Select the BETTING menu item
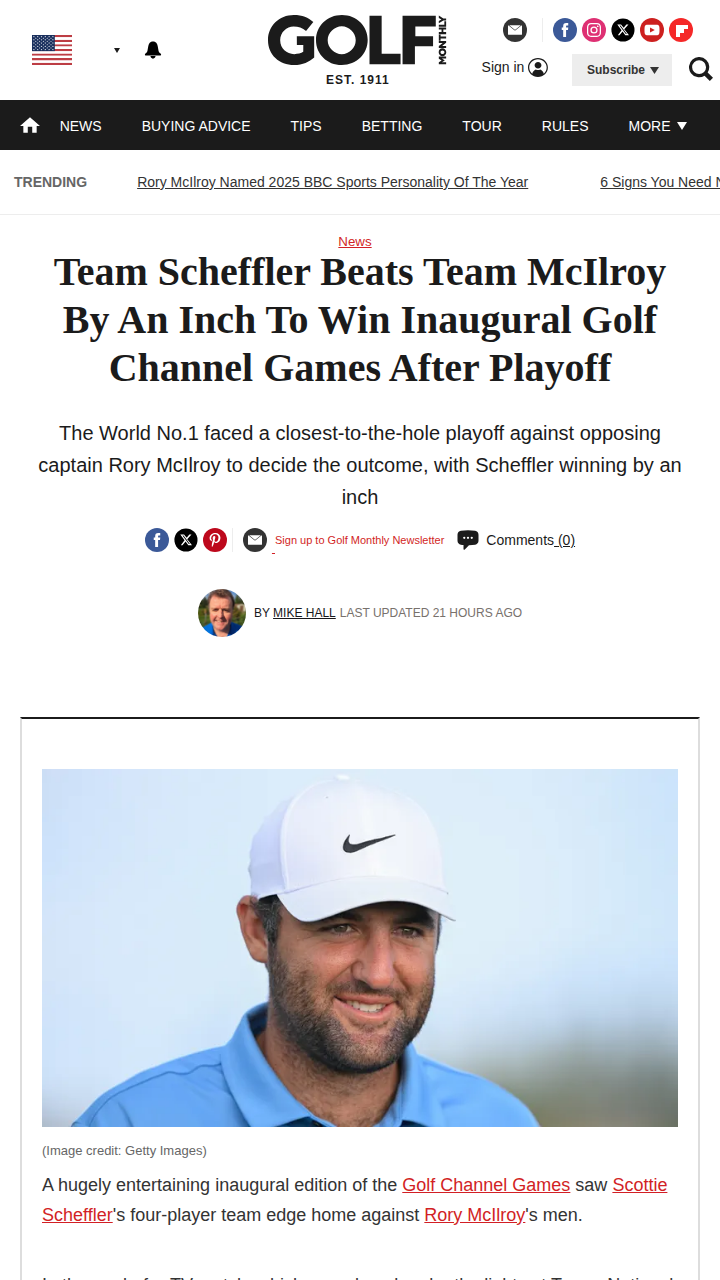 [x=392, y=126]
